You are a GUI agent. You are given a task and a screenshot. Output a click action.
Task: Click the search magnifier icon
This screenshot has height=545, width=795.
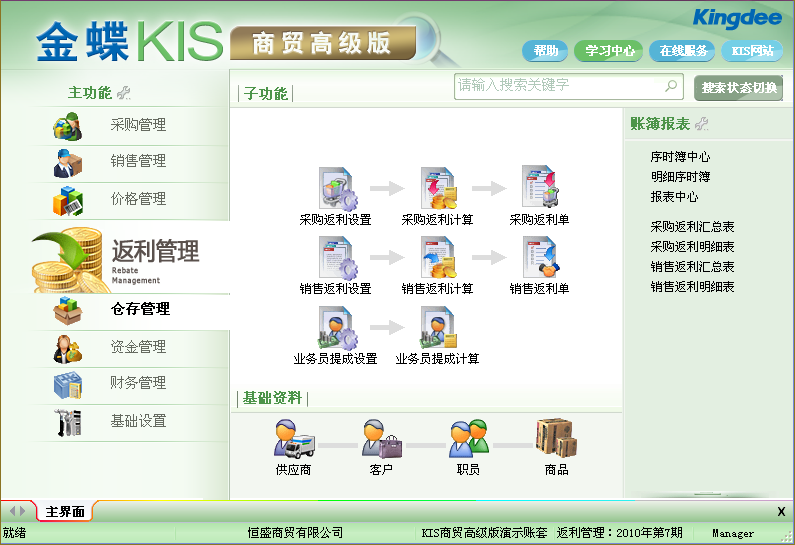pos(672,86)
